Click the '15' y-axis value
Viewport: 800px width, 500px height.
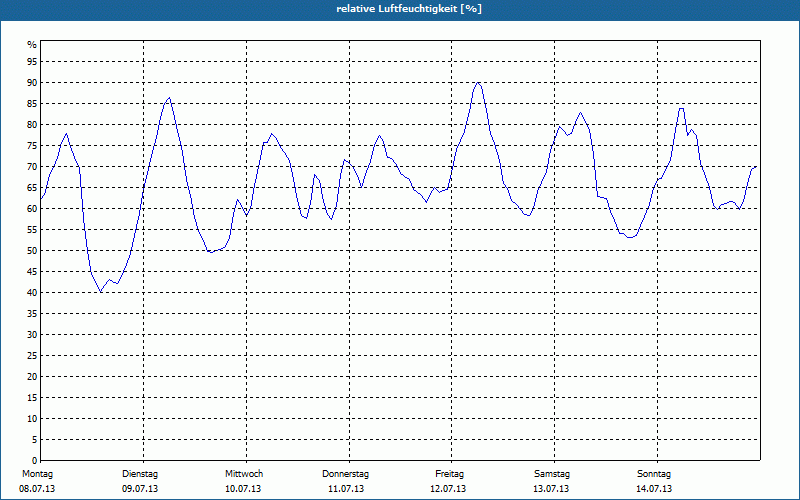click(x=32, y=397)
